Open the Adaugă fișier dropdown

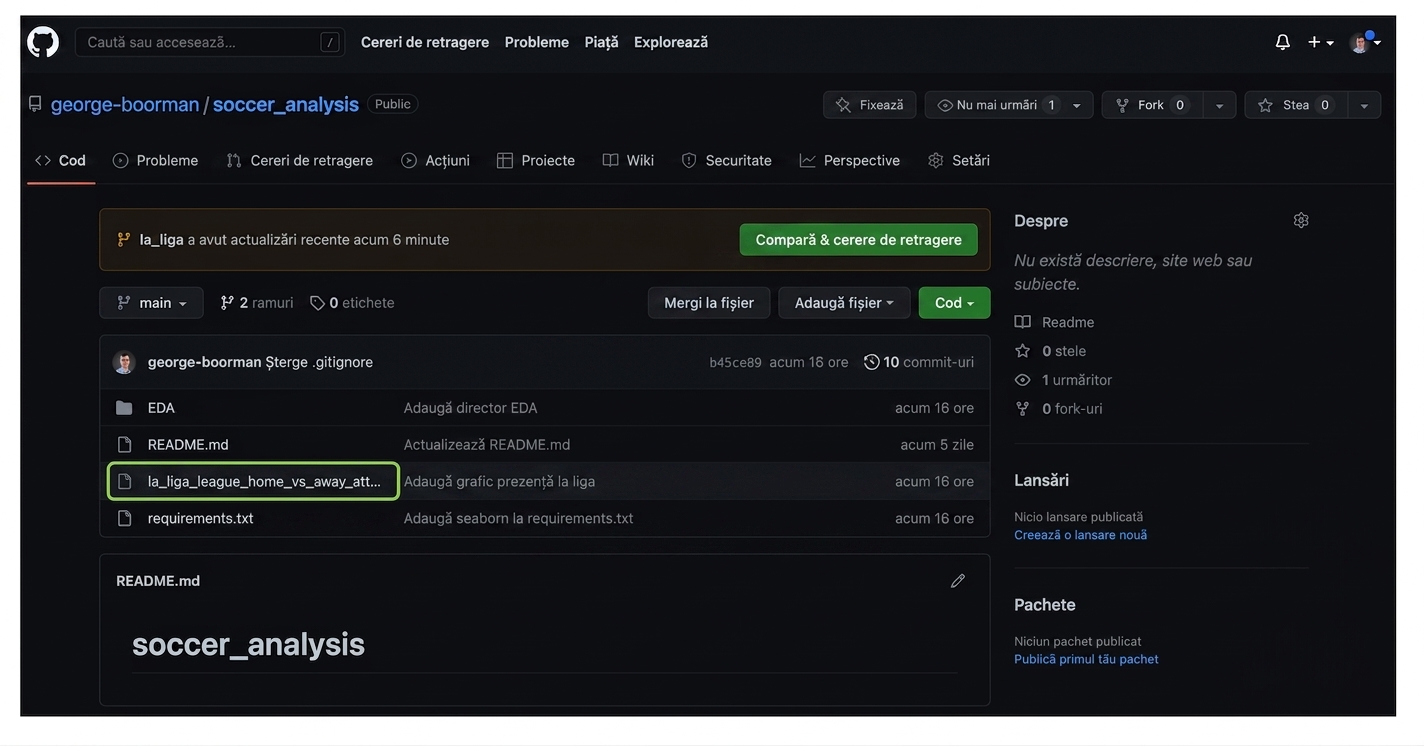coord(844,303)
